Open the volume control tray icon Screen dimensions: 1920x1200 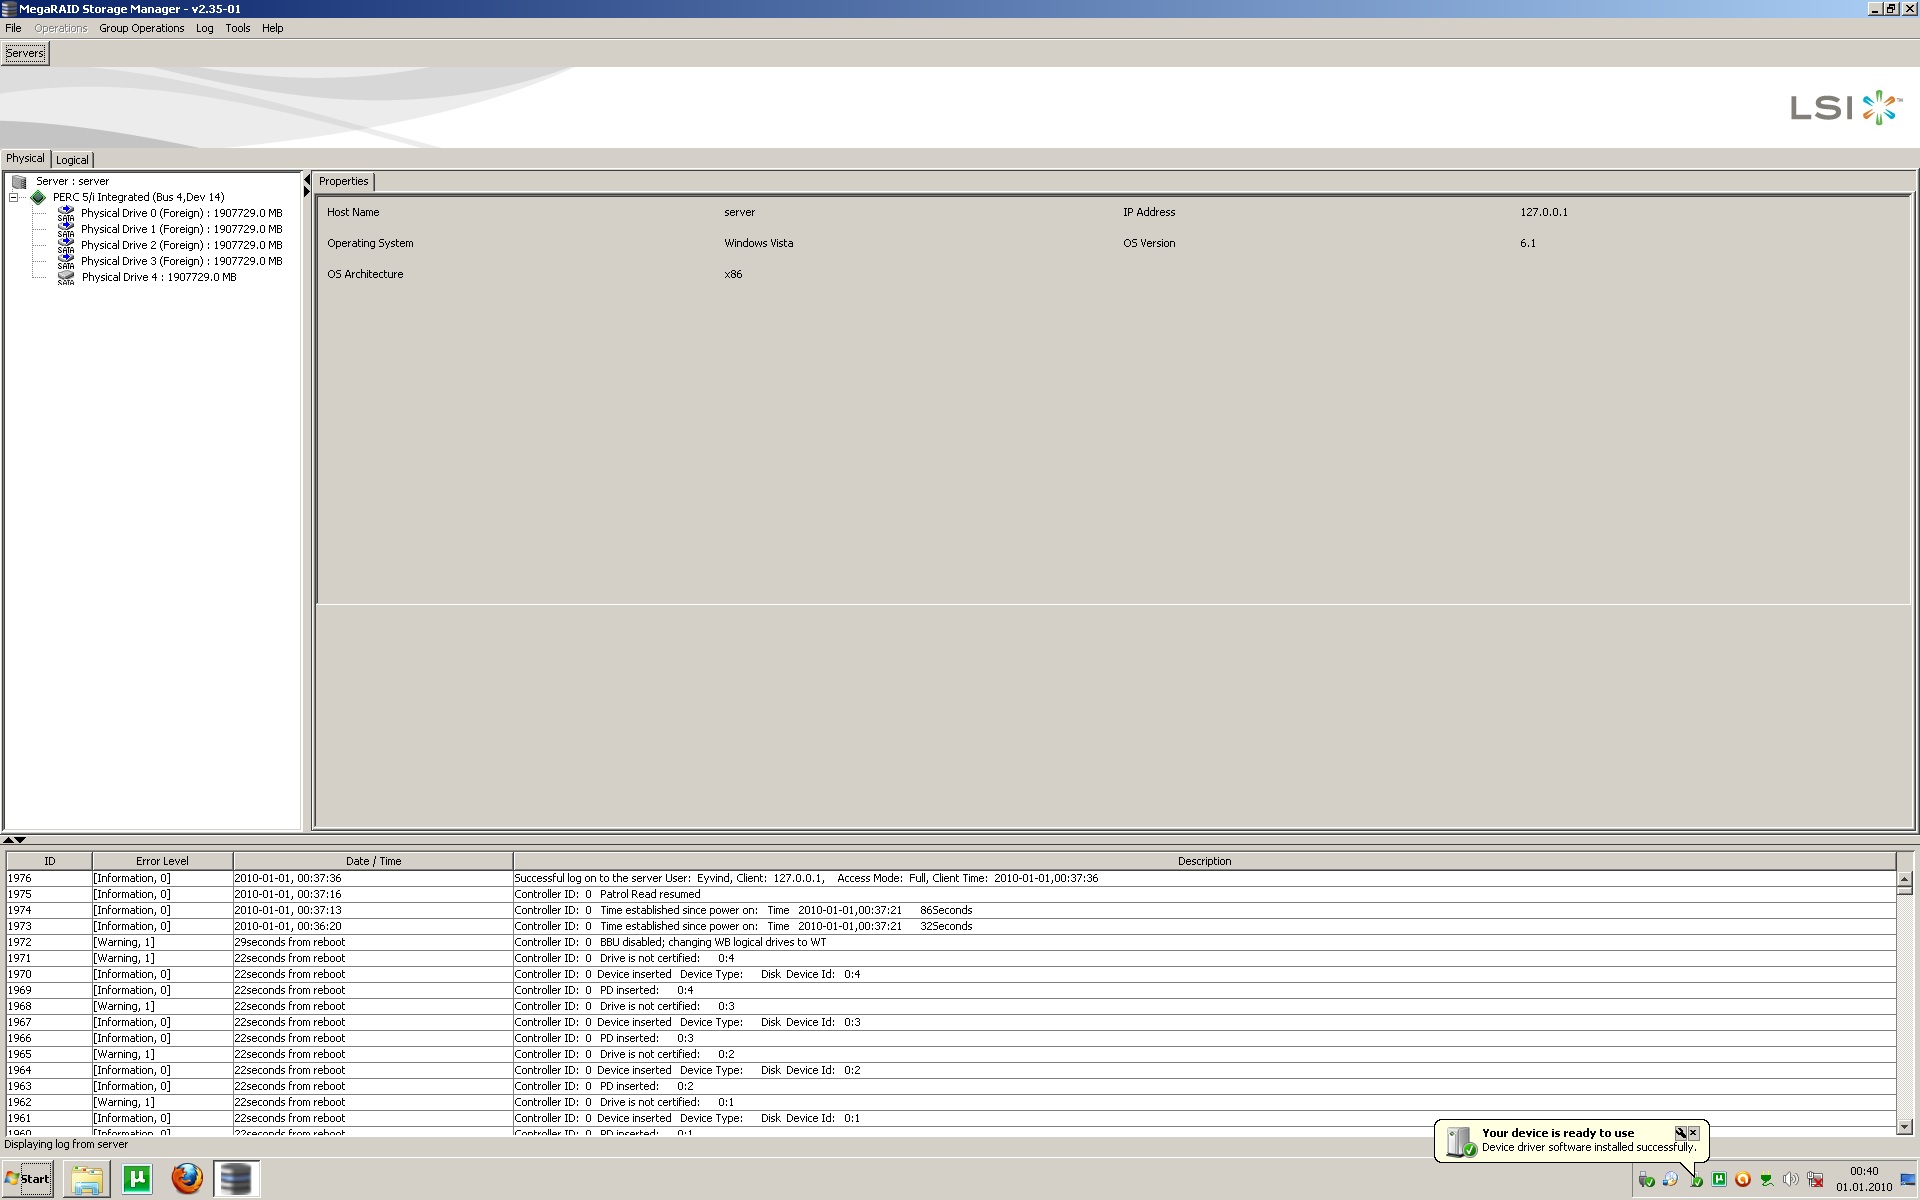point(1791,1180)
